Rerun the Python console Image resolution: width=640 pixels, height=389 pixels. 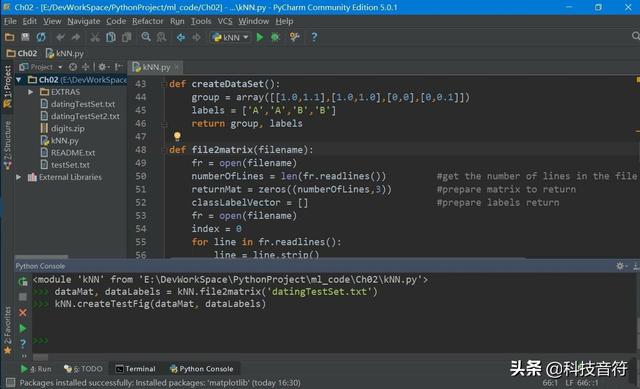coord(23,281)
